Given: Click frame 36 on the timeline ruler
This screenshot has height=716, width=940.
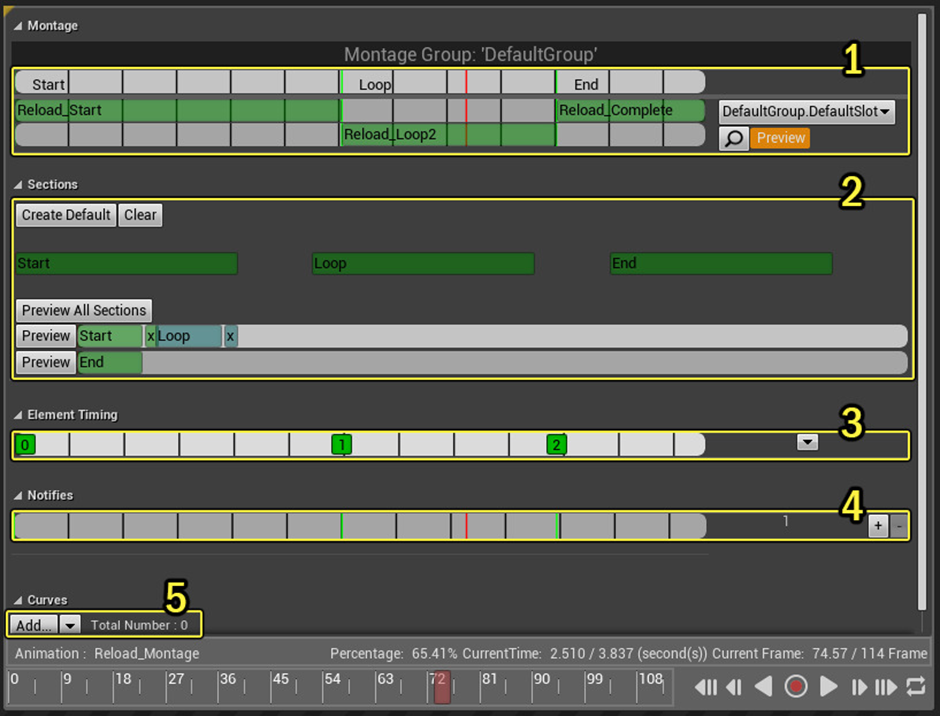Looking at the screenshot, I should pos(228,679).
